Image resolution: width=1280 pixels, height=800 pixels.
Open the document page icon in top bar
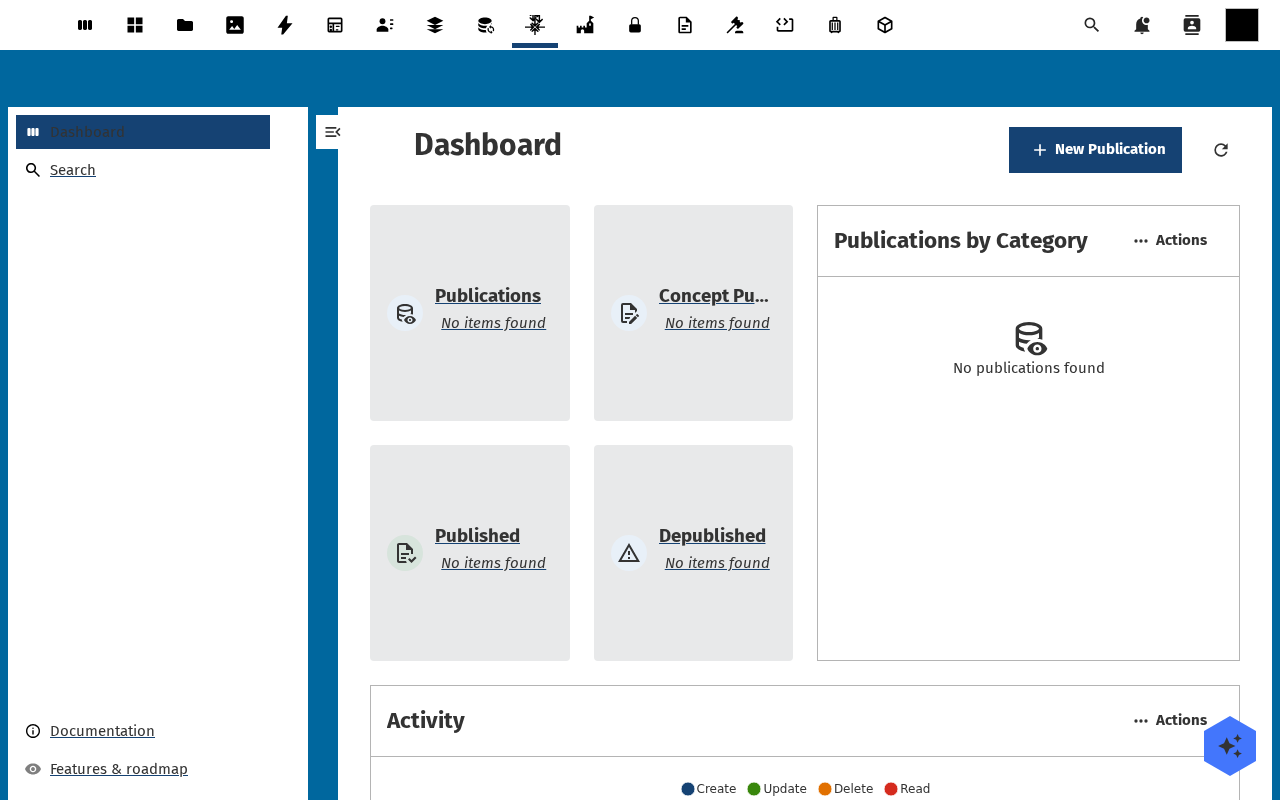(x=685, y=25)
